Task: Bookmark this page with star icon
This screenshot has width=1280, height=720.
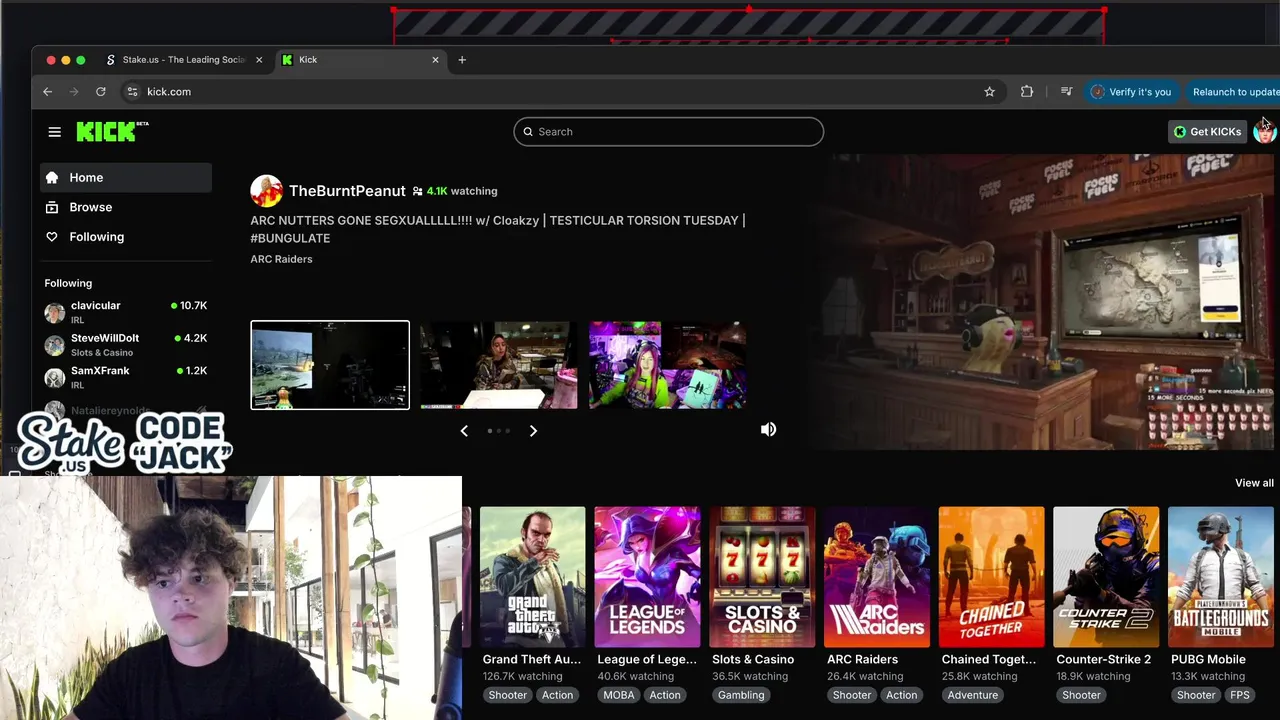Action: pos(989,91)
